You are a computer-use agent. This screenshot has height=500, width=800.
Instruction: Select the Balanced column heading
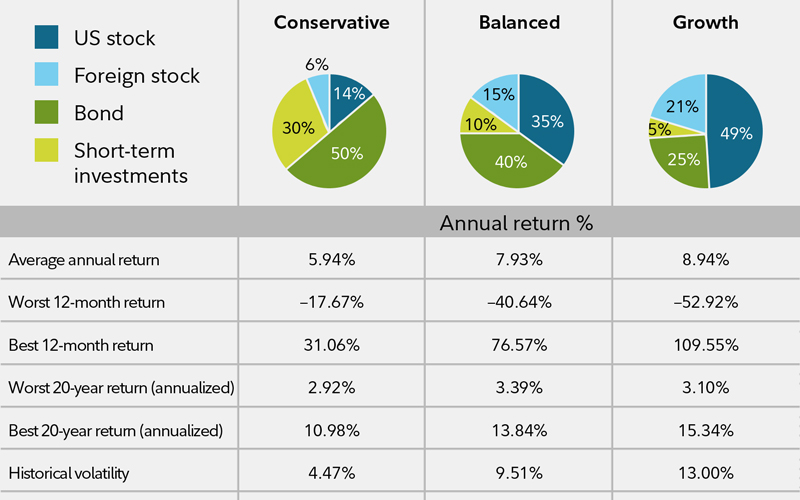519,22
